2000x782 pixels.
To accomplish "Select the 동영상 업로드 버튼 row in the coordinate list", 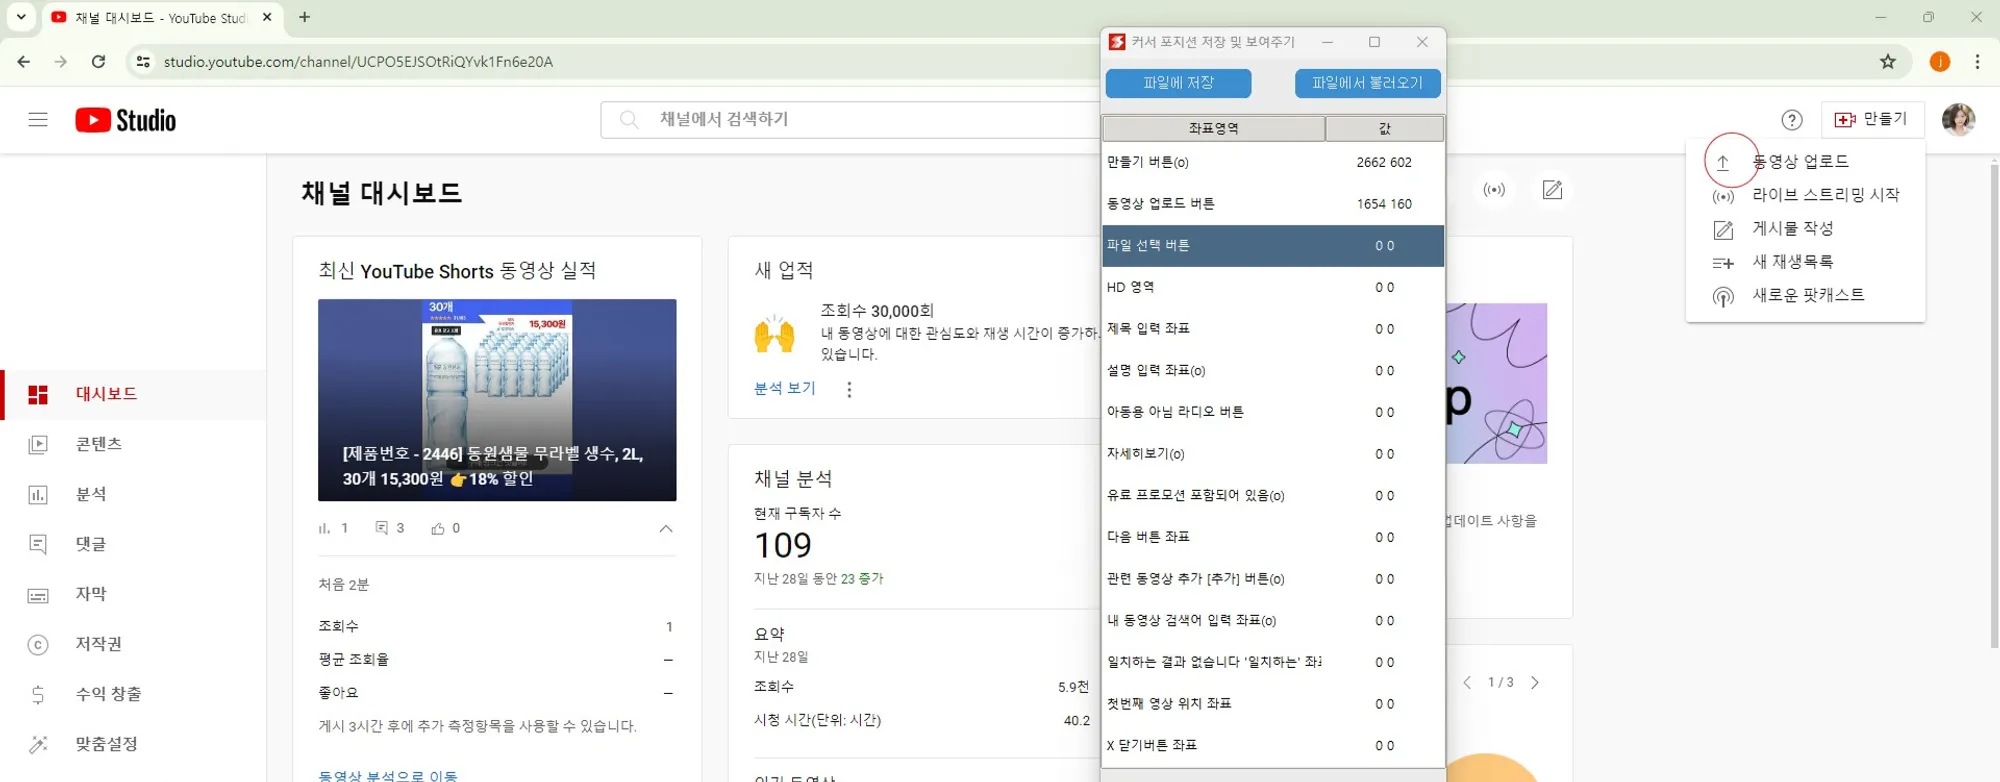I will coord(1273,204).
